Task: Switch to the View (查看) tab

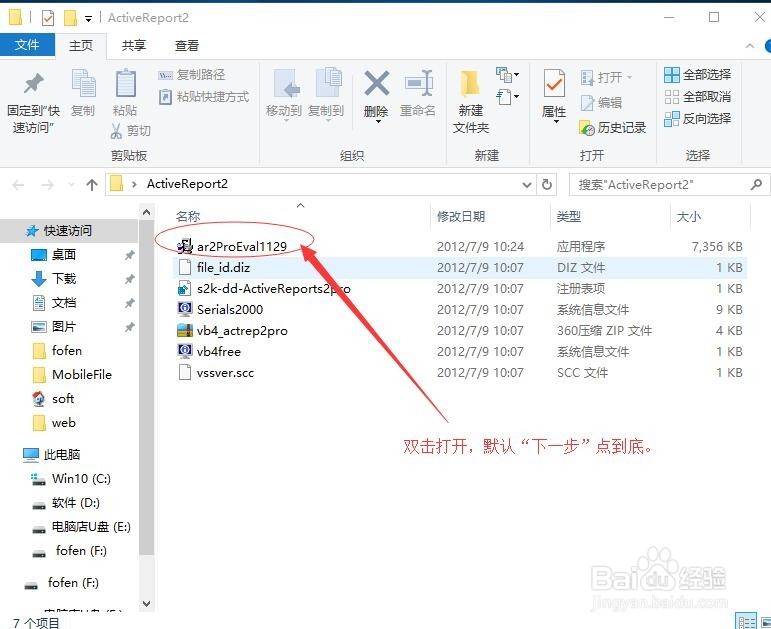Action: point(187,46)
